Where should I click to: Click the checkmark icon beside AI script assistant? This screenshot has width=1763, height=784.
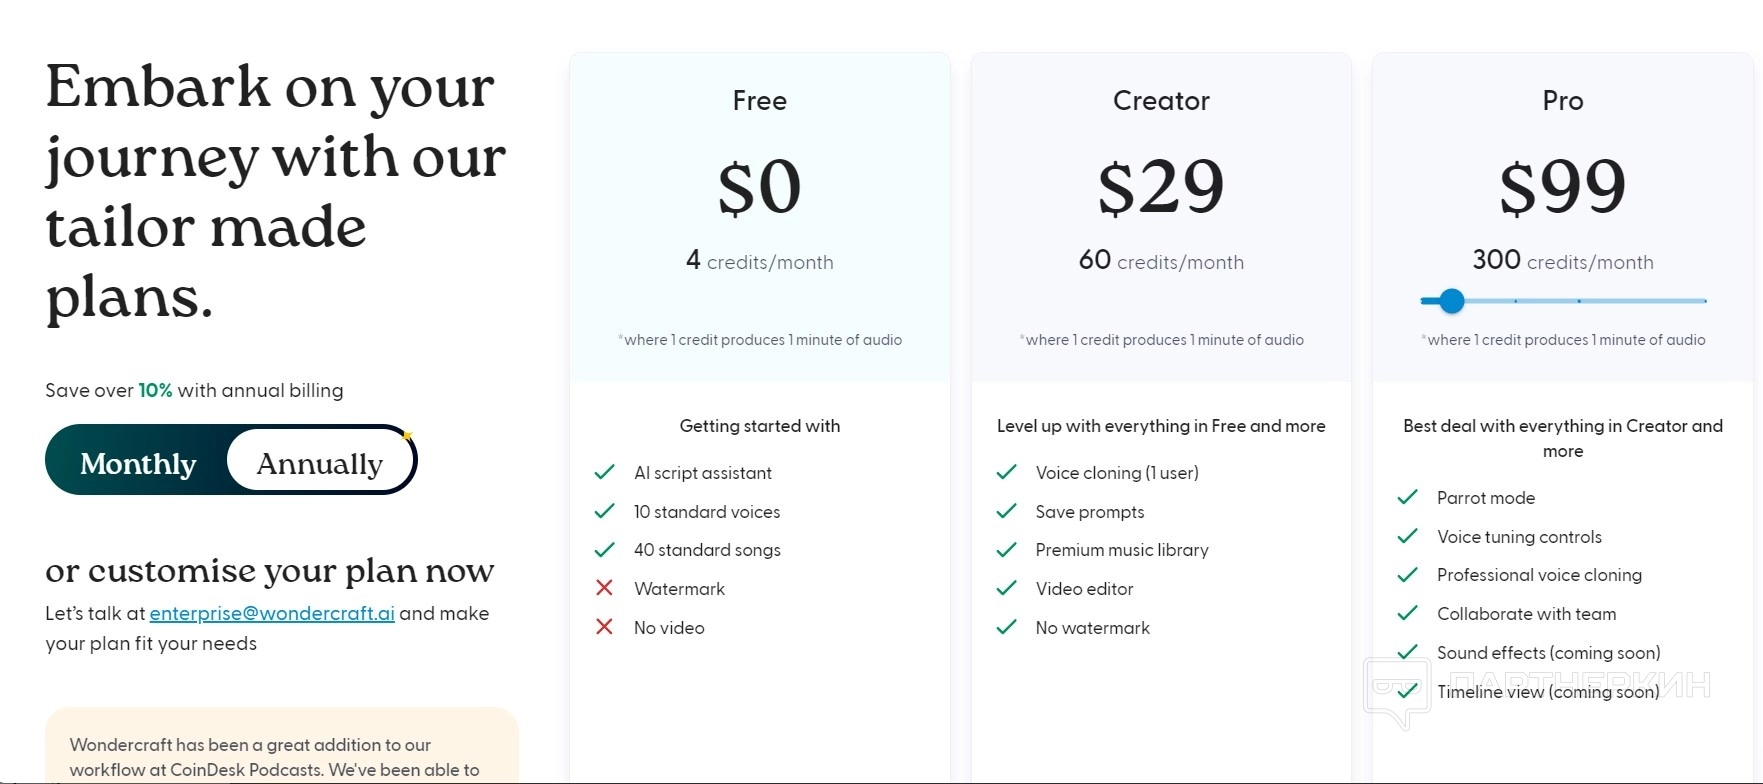point(604,472)
